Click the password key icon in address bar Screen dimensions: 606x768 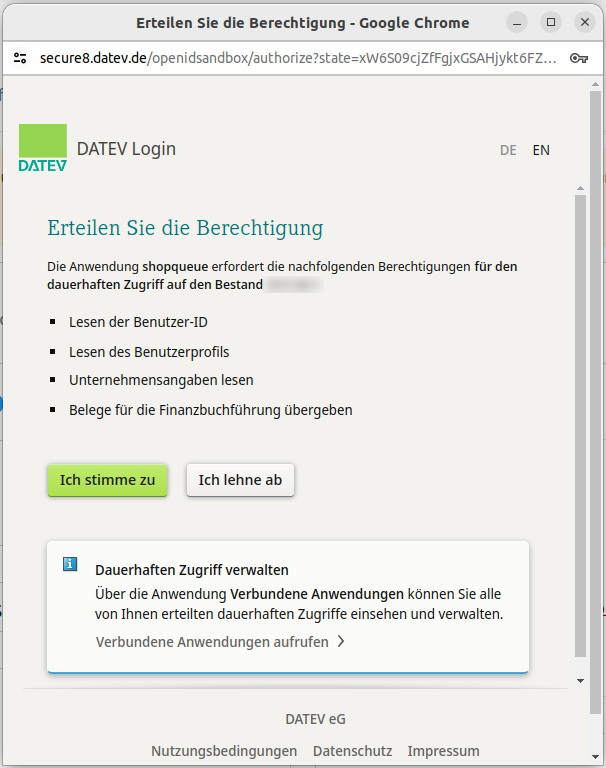click(x=579, y=58)
